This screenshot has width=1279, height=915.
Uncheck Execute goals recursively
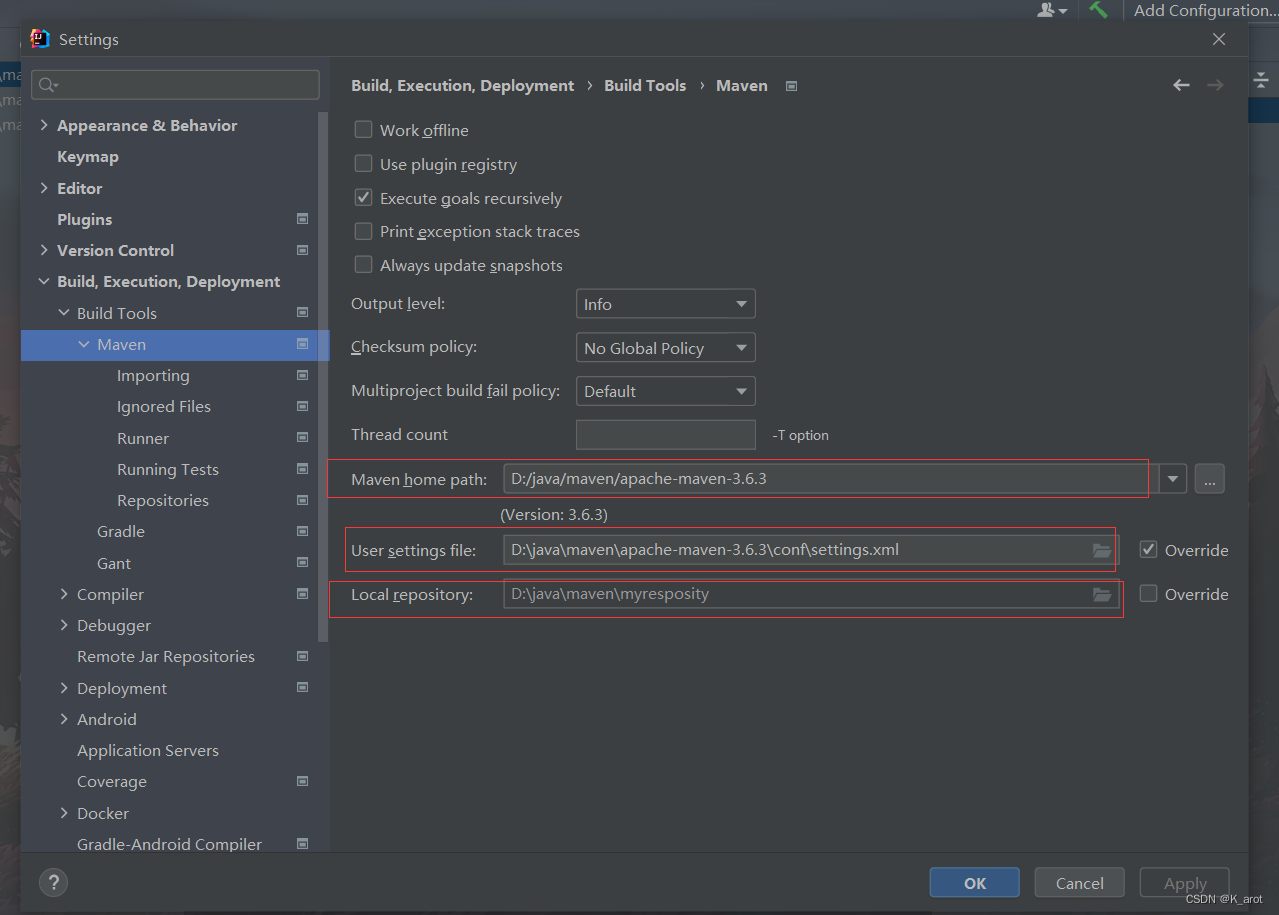pyautogui.click(x=363, y=198)
